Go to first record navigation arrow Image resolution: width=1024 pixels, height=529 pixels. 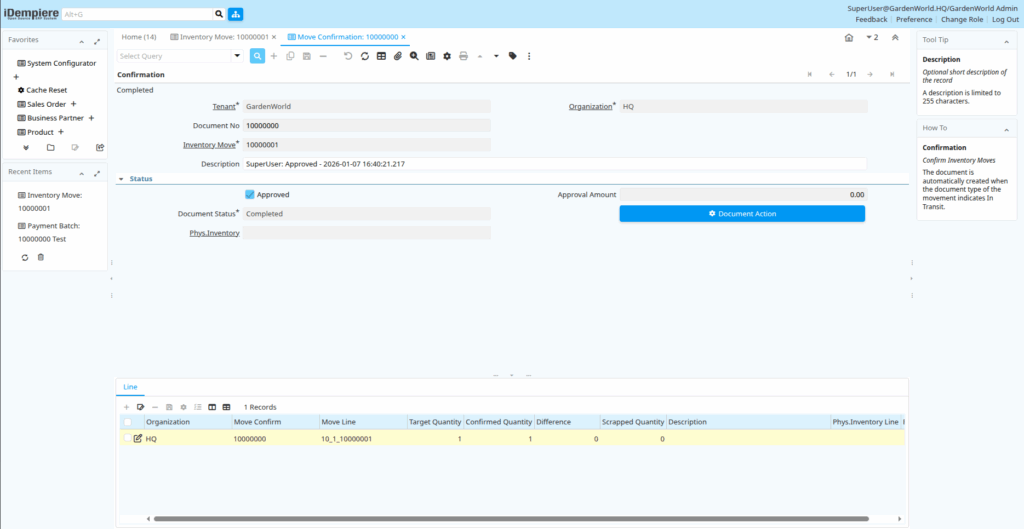(810, 74)
